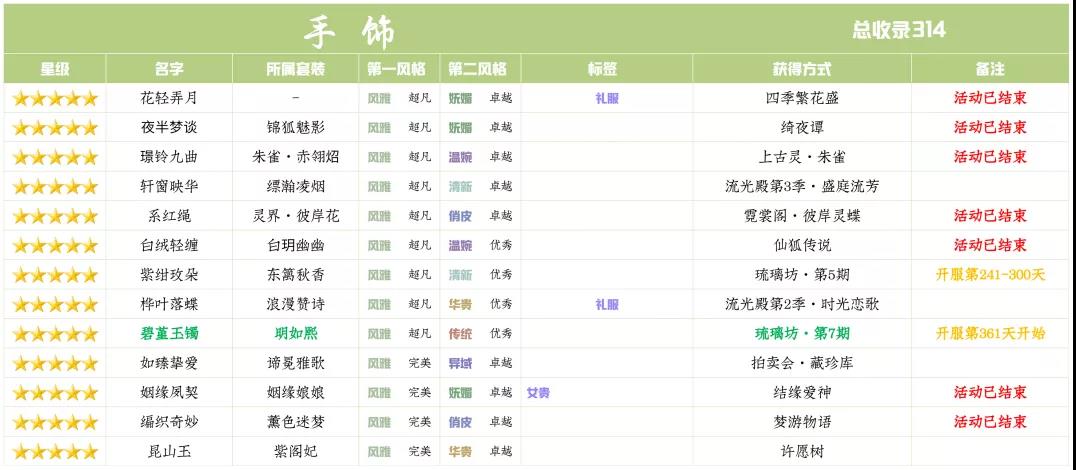
Task: Click the item name 昆山玉
Action: tap(169, 452)
